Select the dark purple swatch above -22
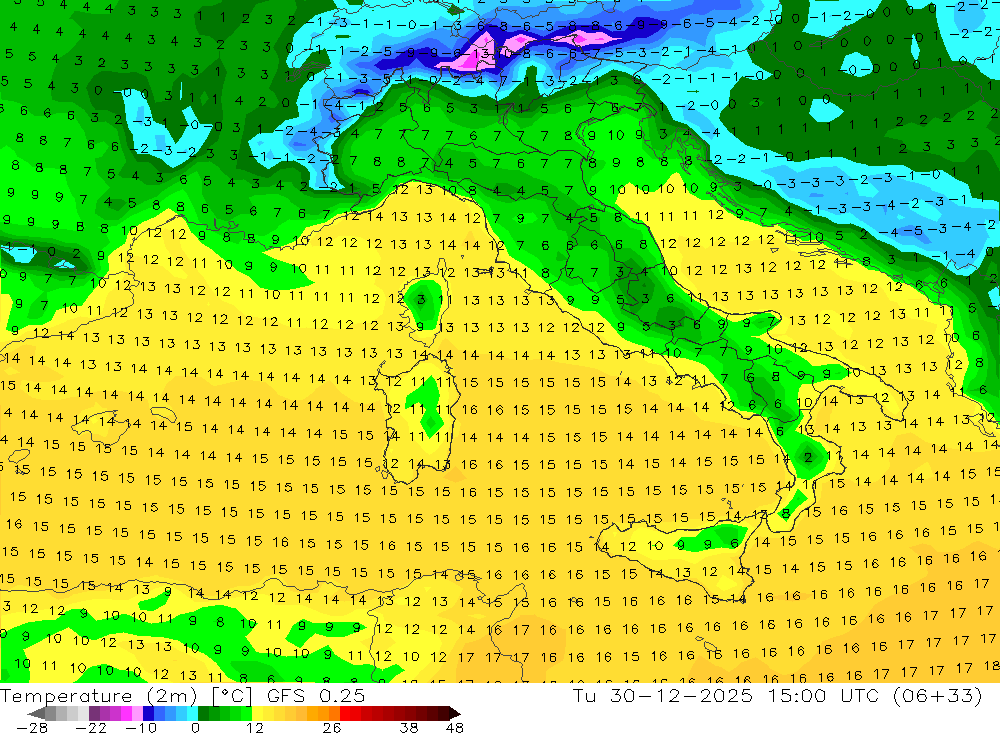The height and width of the screenshot is (733, 1000). 94,713
